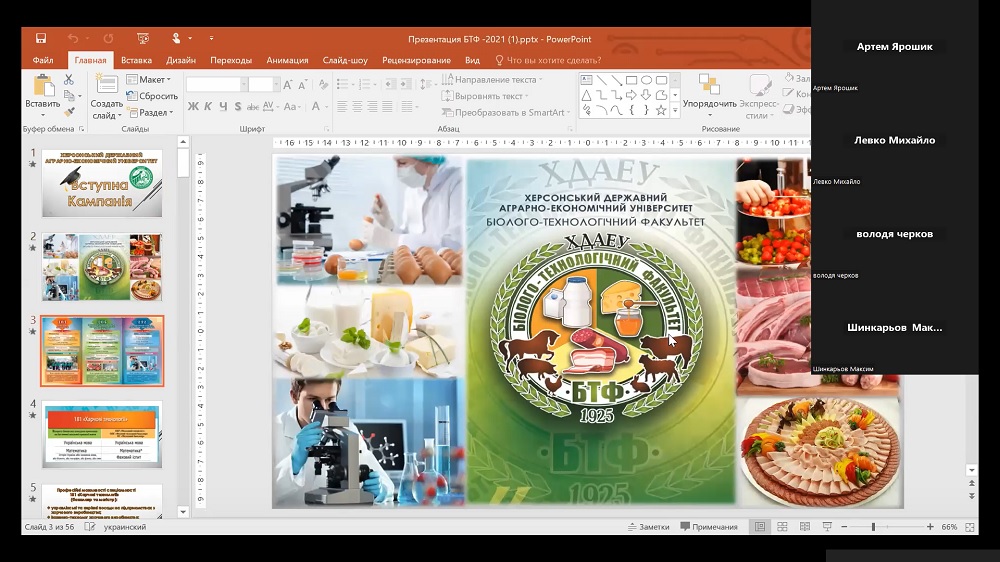Toggle align text left
Viewport: 1000px width, 562px height.
(342, 107)
